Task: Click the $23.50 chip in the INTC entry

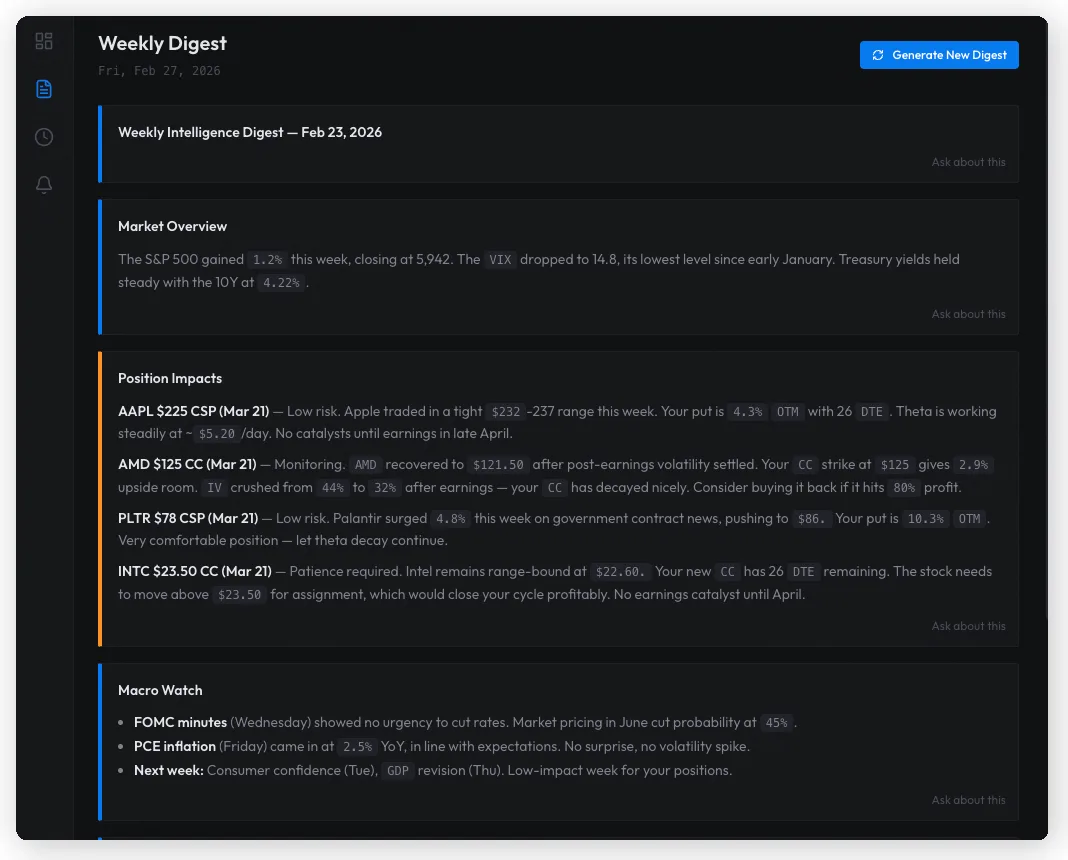Action: coord(239,594)
